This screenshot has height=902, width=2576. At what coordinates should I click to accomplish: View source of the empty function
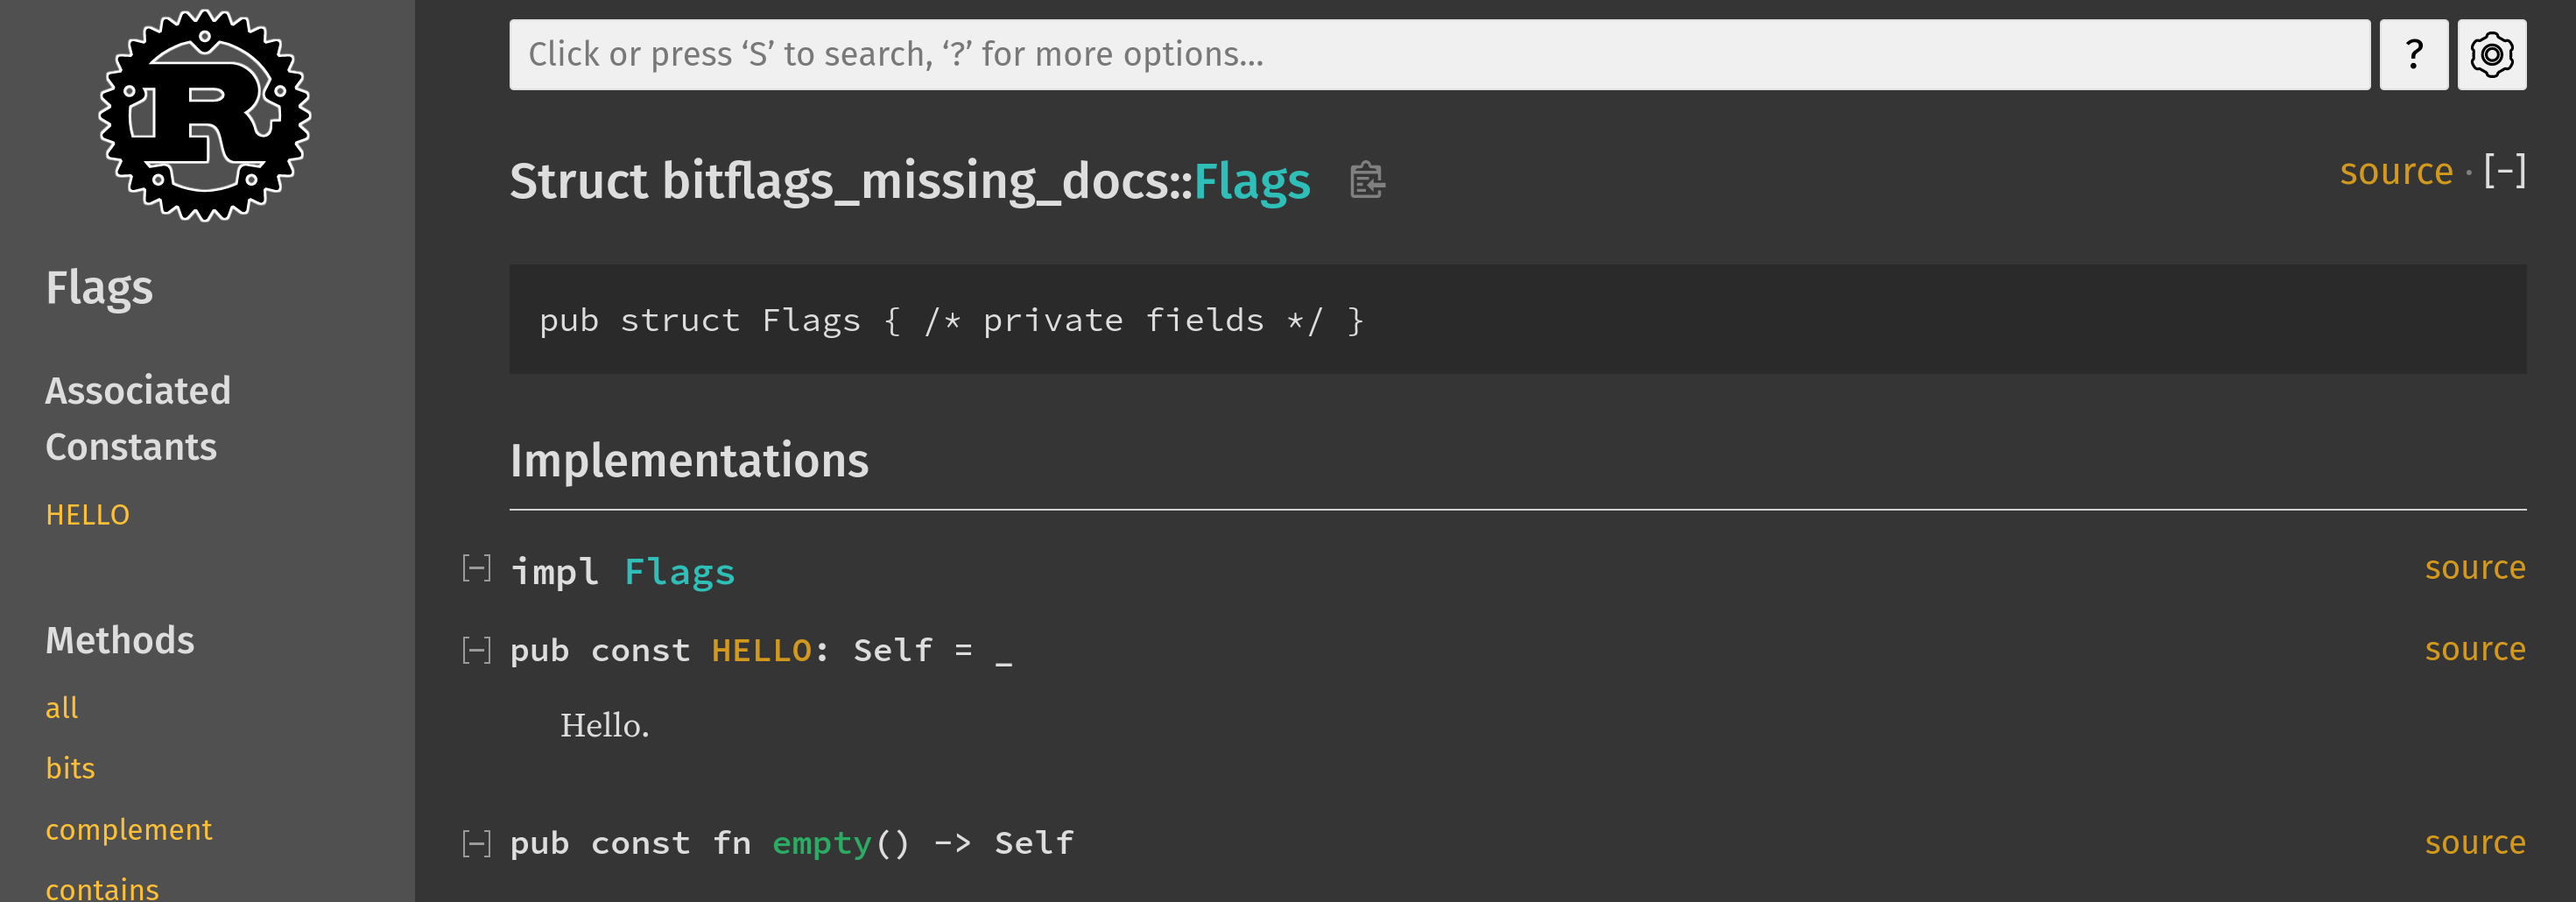pos(2475,842)
